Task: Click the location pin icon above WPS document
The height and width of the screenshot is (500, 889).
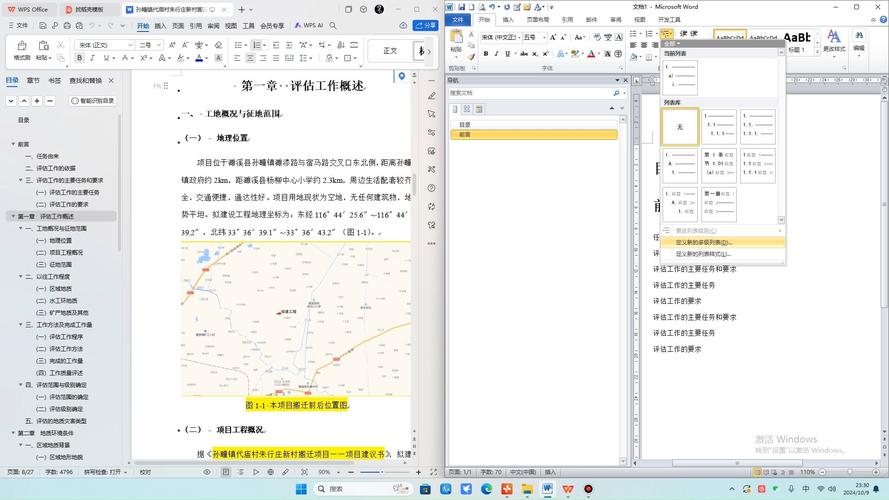Action: point(402,76)
